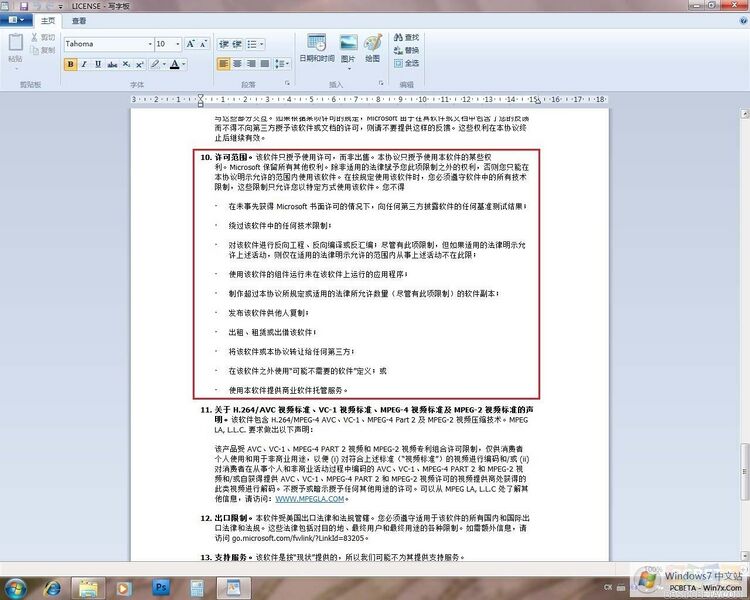Toggle Subscript formatting
This screenshot has height=600, width=750.
click(x=126, y=64)
